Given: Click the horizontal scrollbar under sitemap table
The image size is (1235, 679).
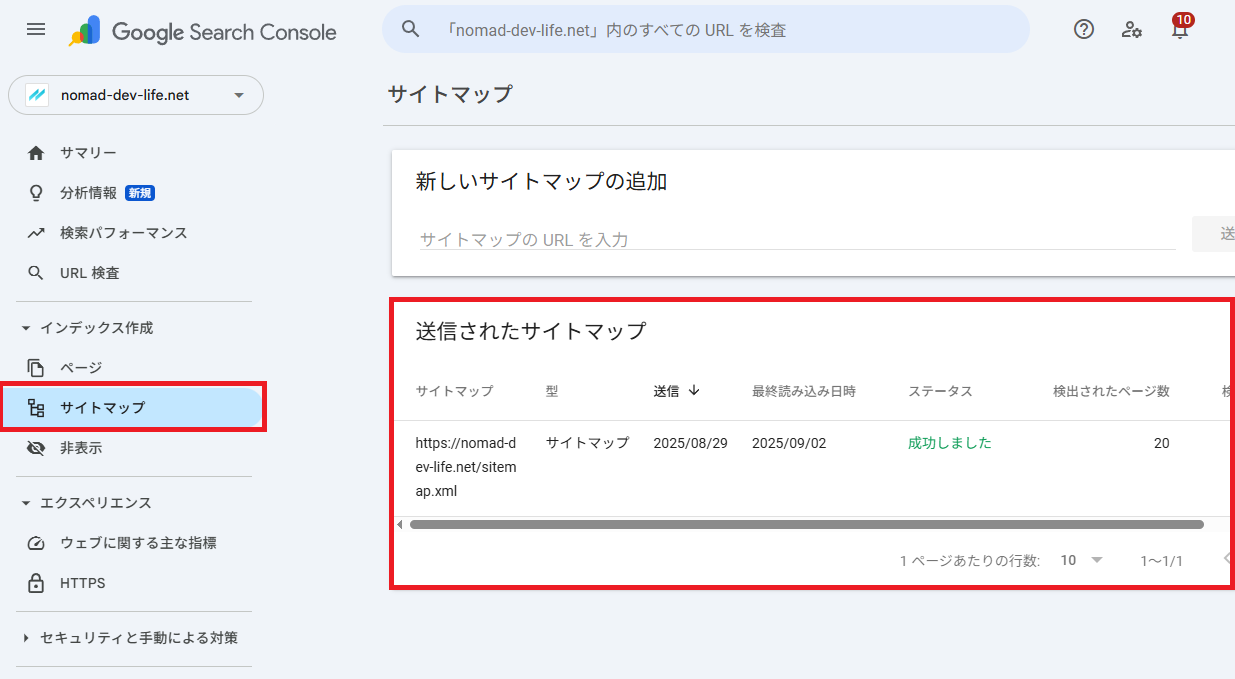Looking at the screenshot, I should pyautogui.click(x=806, y=524).
